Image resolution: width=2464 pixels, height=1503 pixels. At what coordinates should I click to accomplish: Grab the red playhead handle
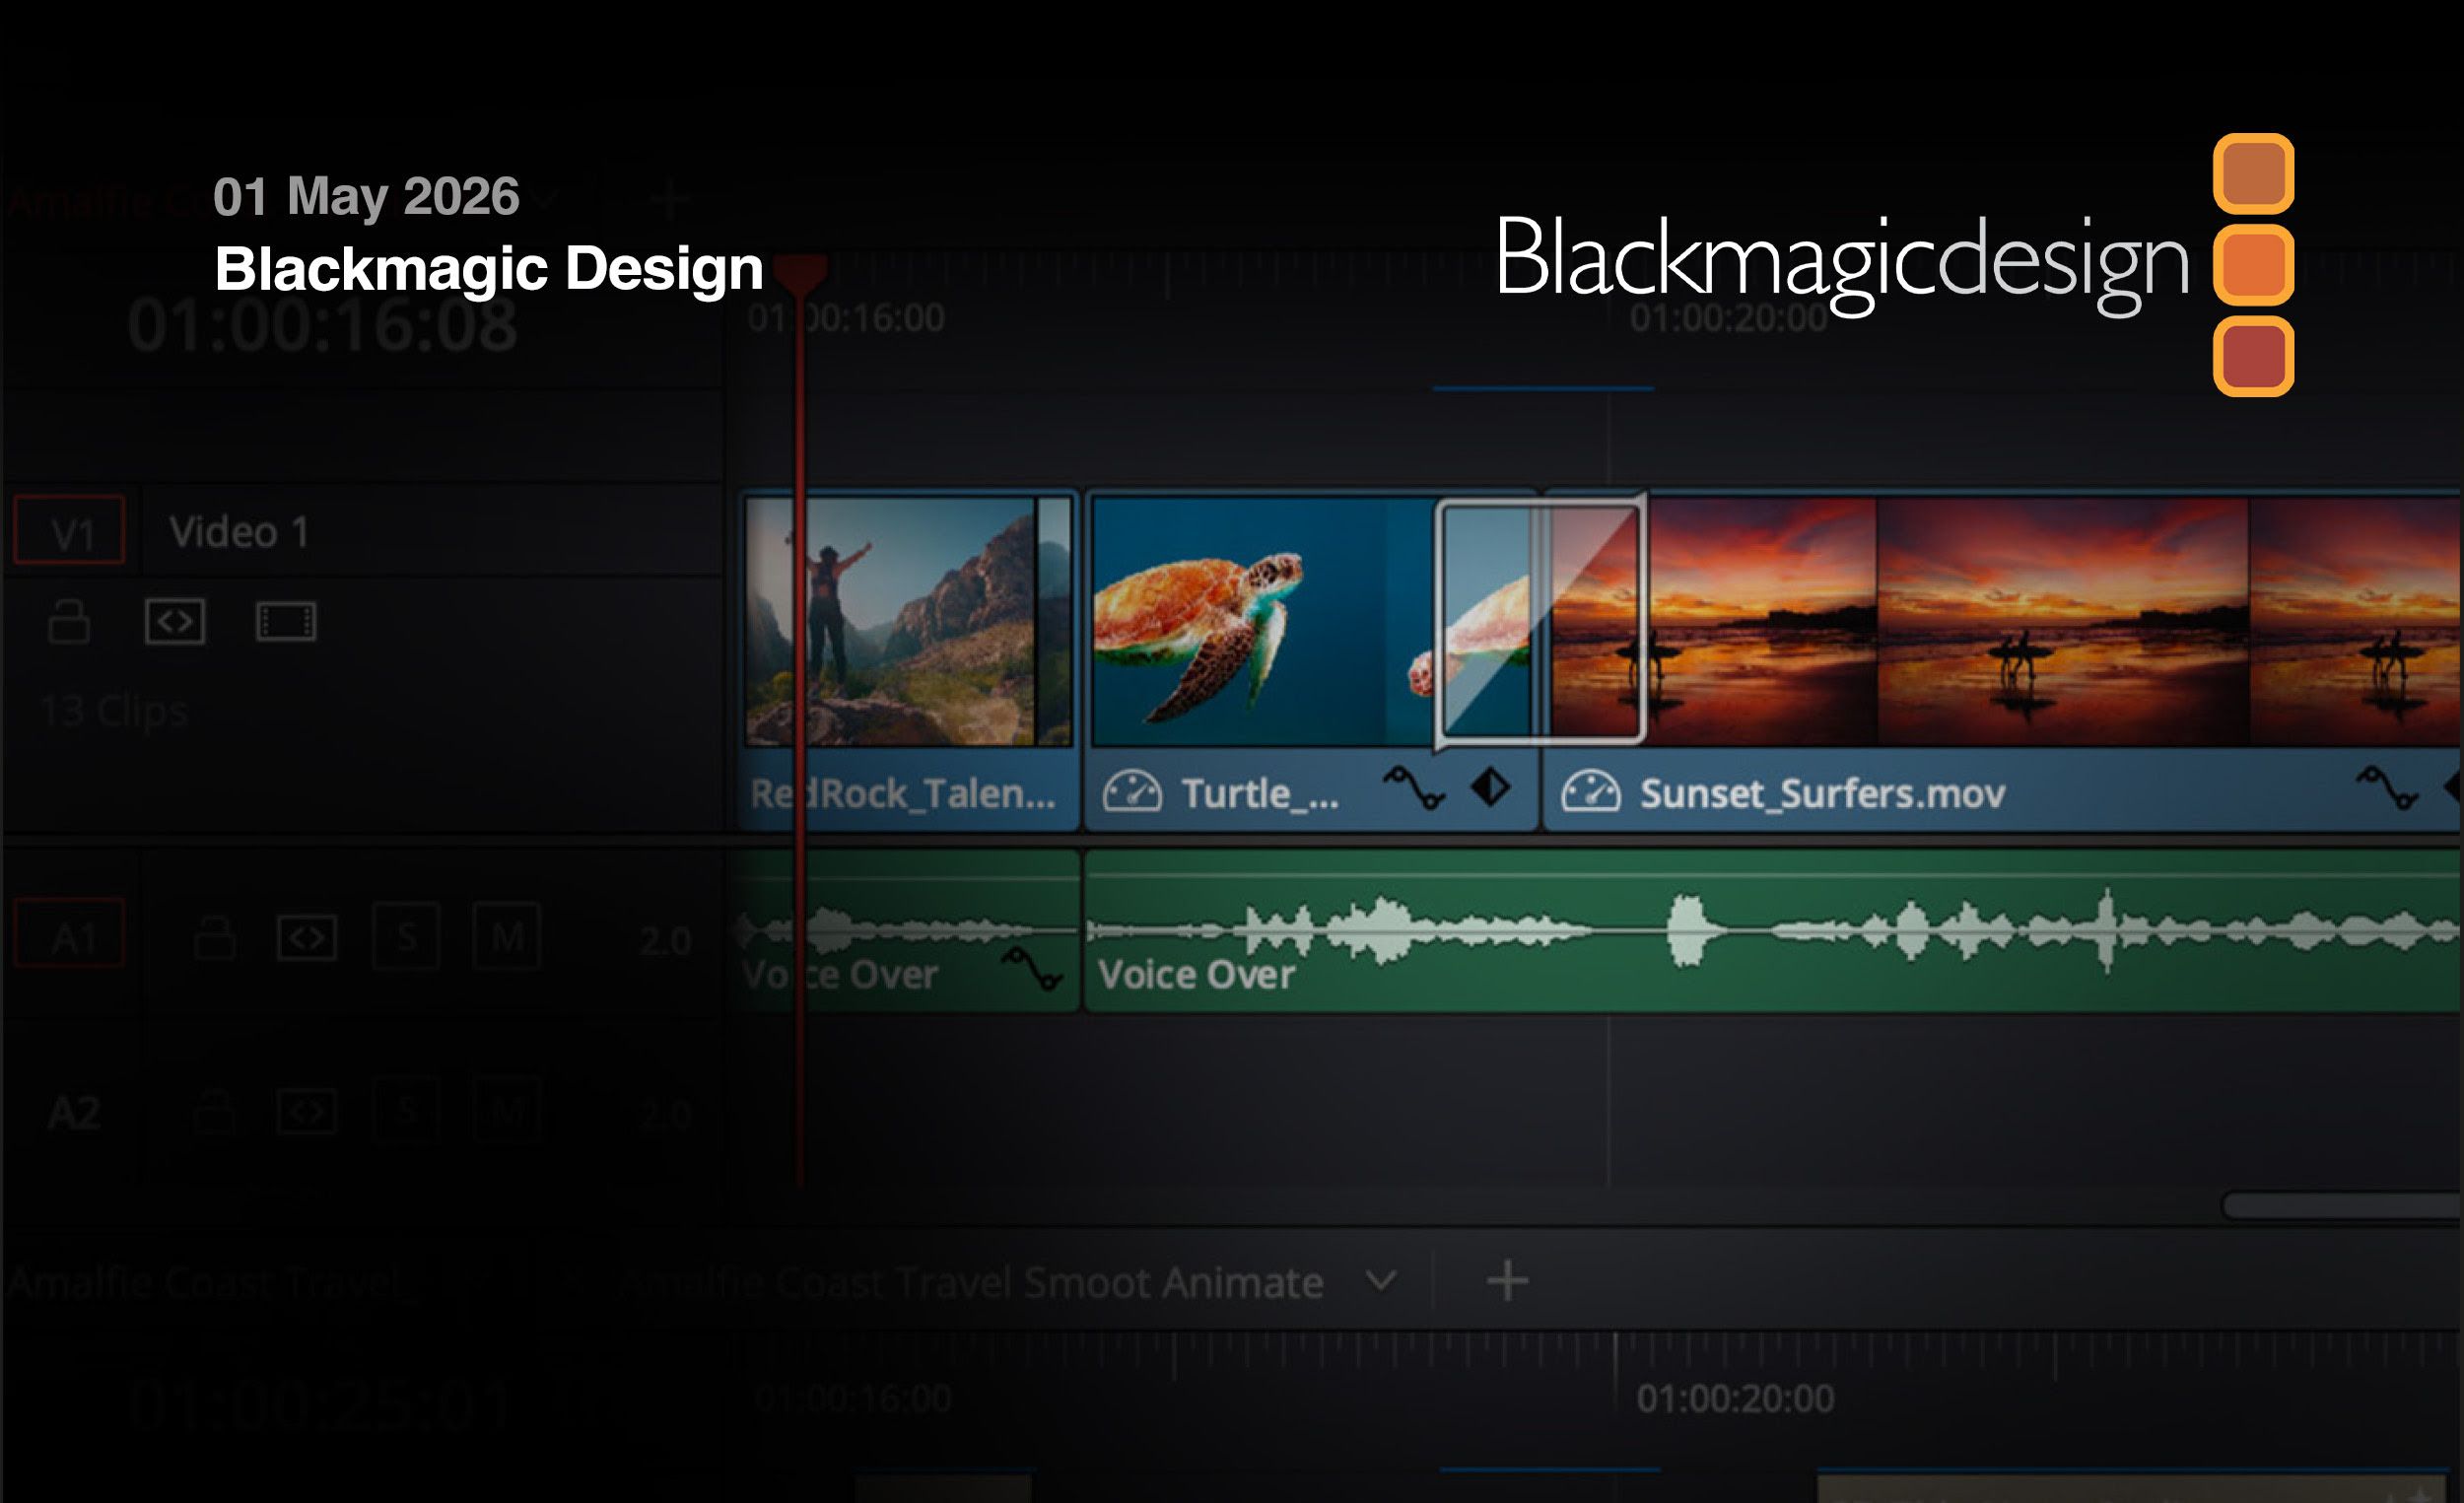[x=801, y=273]
